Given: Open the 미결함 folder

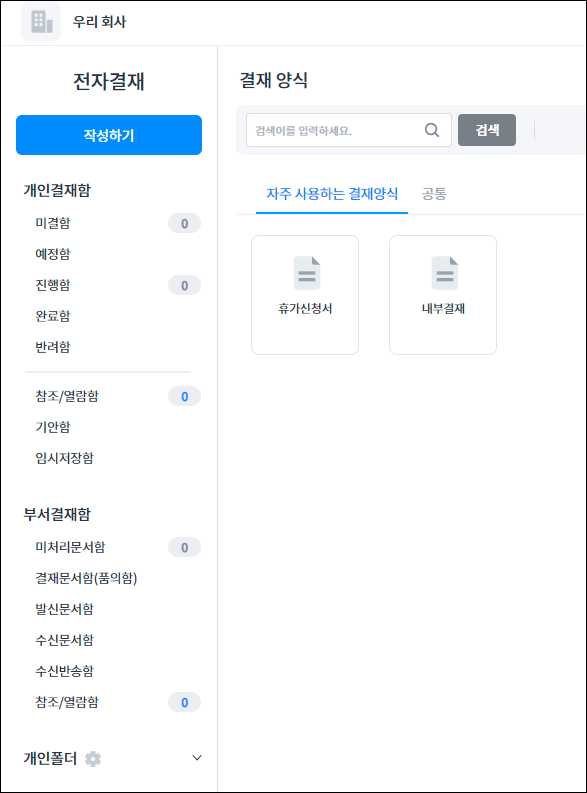Looking at the screenshot, I should (53, 223).
